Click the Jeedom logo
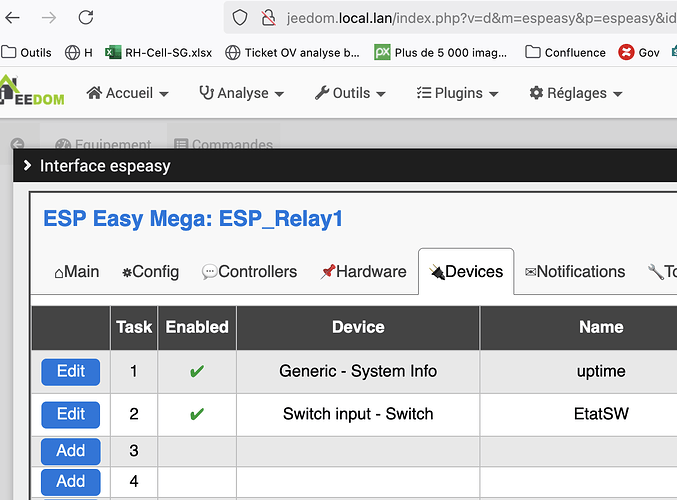 [32, 90]
